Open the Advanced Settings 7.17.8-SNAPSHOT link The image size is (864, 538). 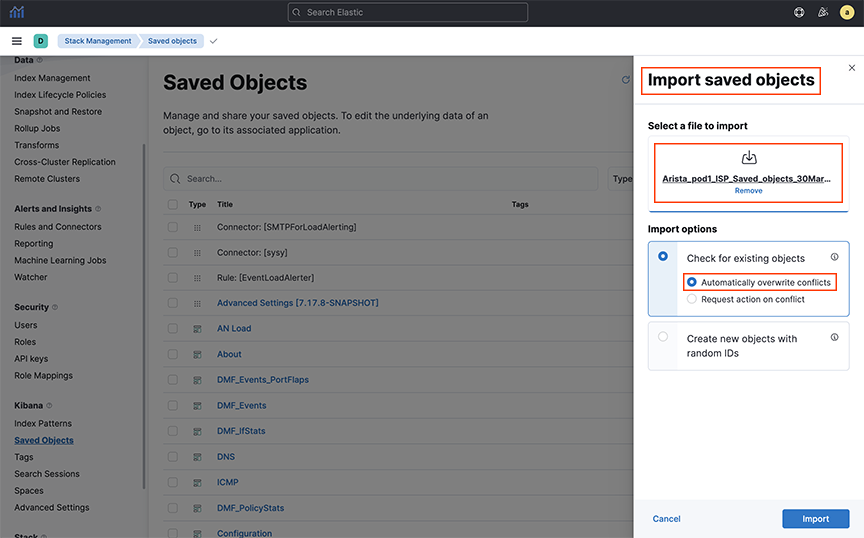point(298,303)
